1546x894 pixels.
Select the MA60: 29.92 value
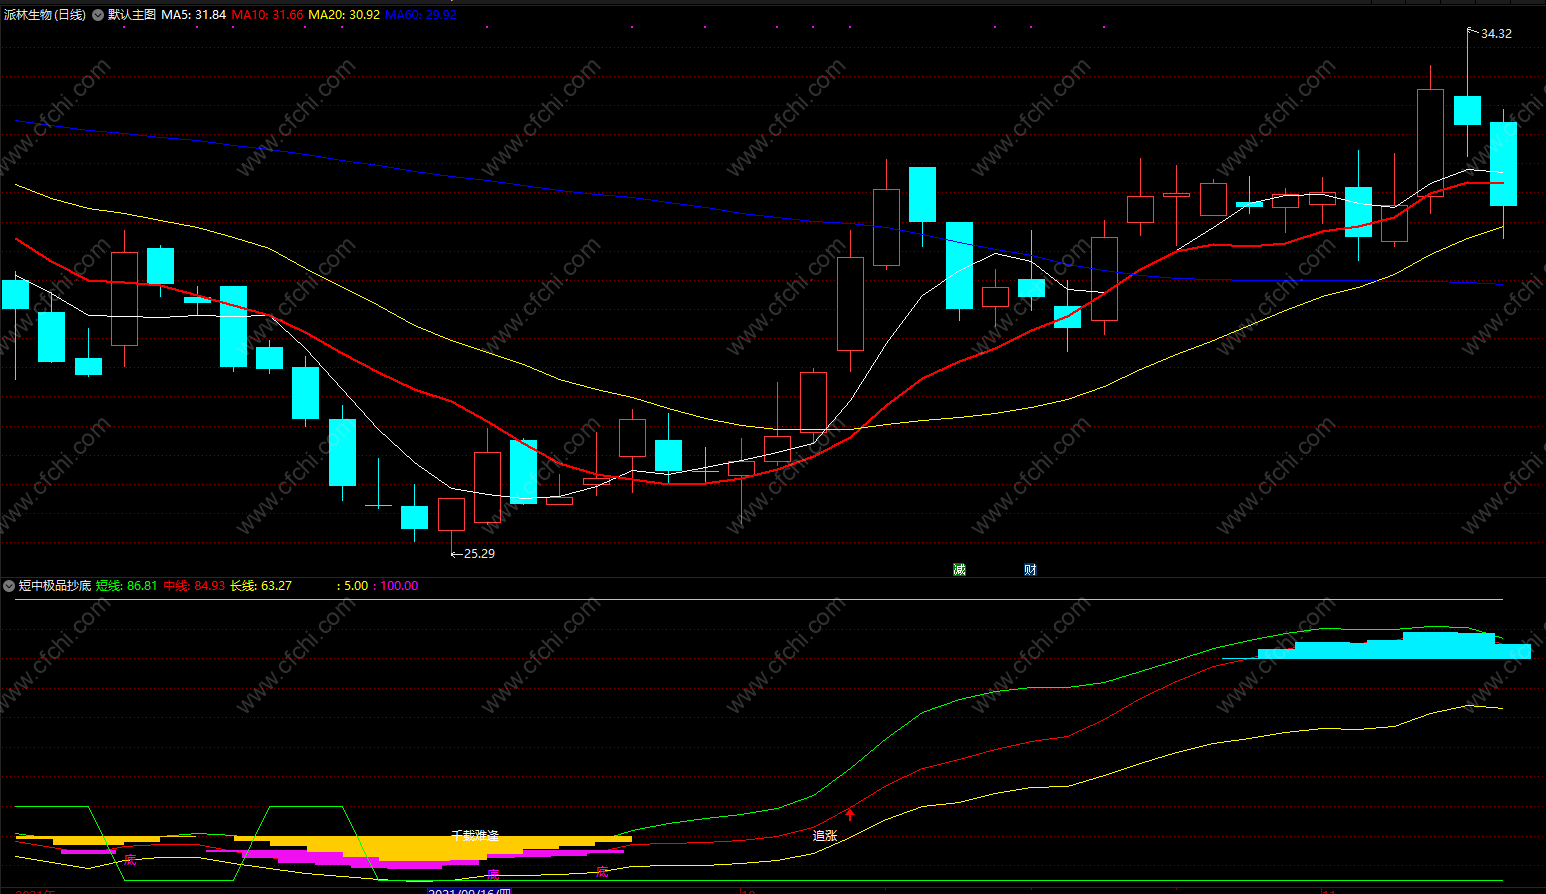(421, 15)
